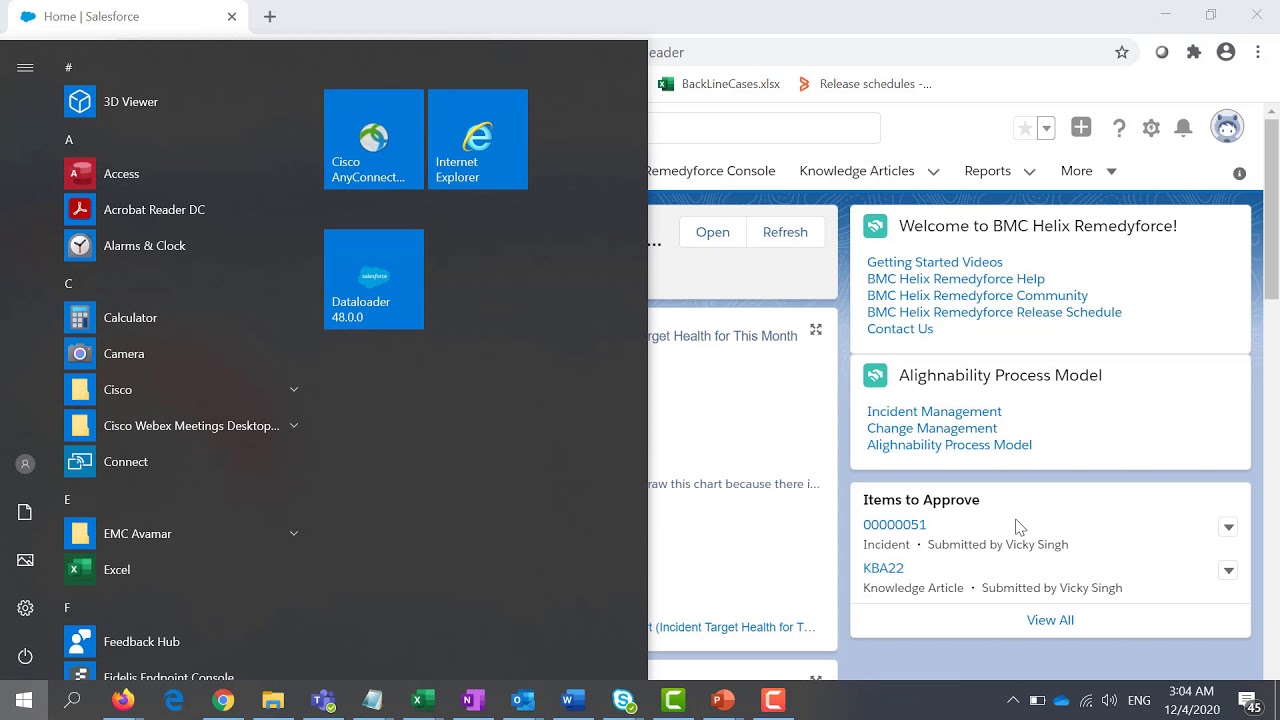Open the Release schedules bookmark
The width and height of the screenshot is (1280, 720).
[865, 84]
